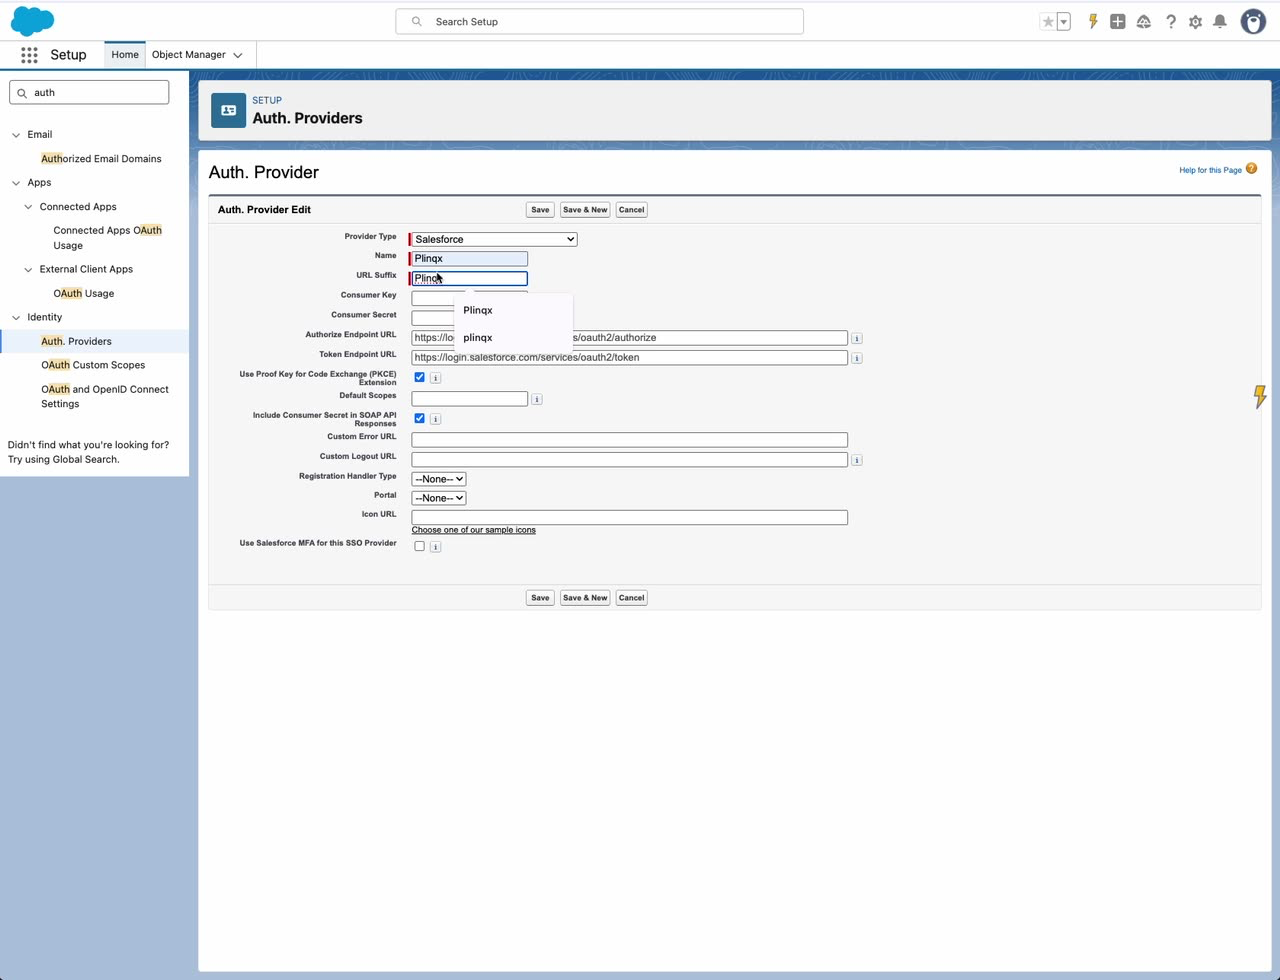This screenshot has height=980, width=1280.
Task: Click the favorites star icon
Action: [1048, 21]
